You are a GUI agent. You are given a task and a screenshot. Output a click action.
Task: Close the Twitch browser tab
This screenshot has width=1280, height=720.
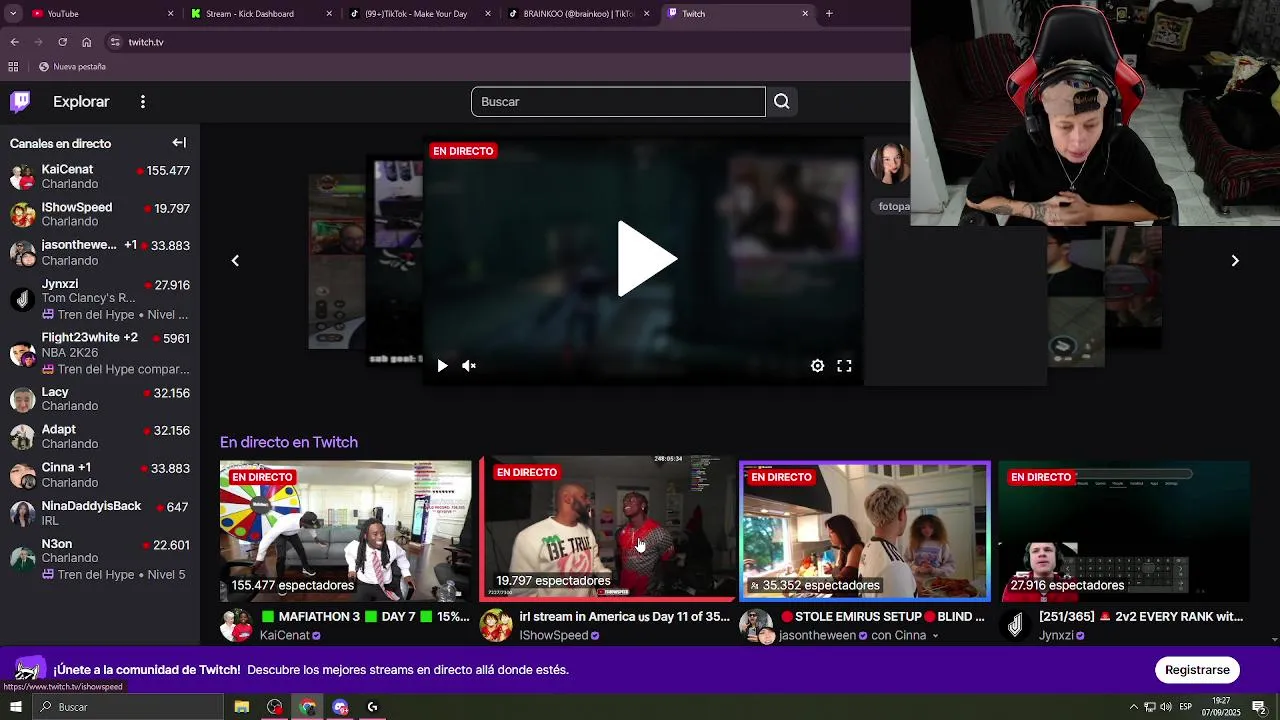coord(805,14)
